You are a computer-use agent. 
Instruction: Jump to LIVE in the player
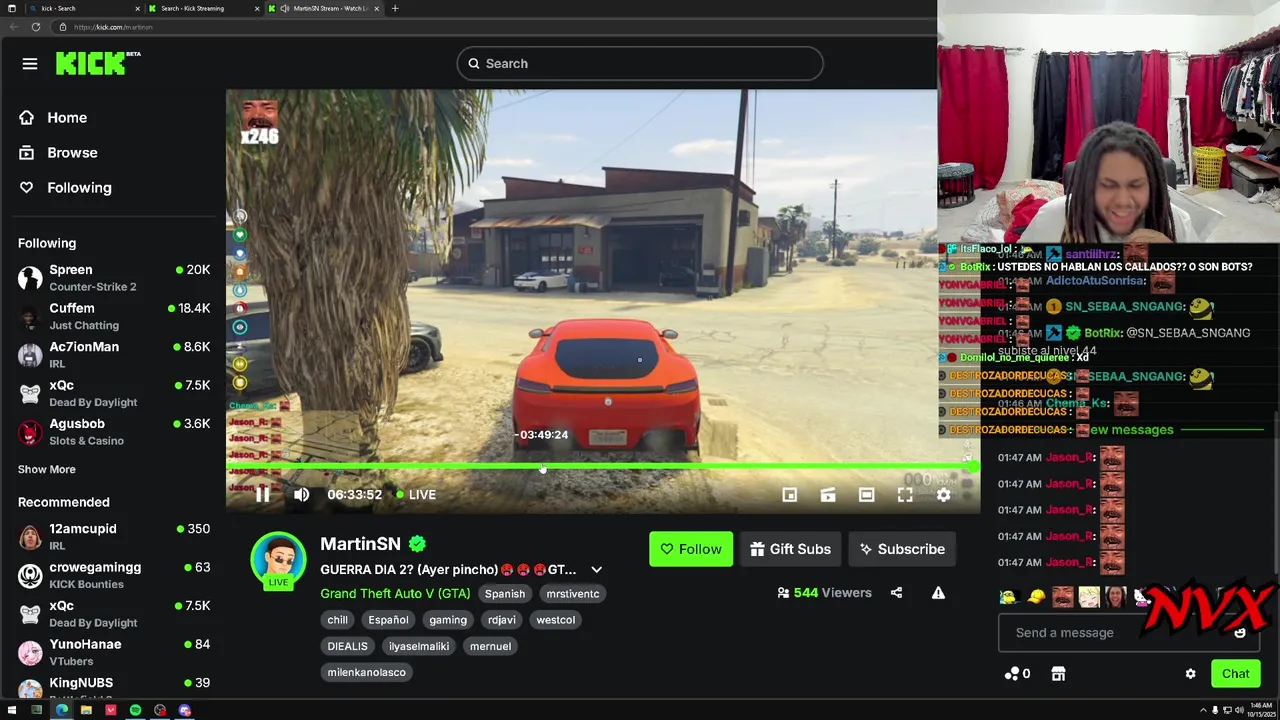click(x=415, y=495)
